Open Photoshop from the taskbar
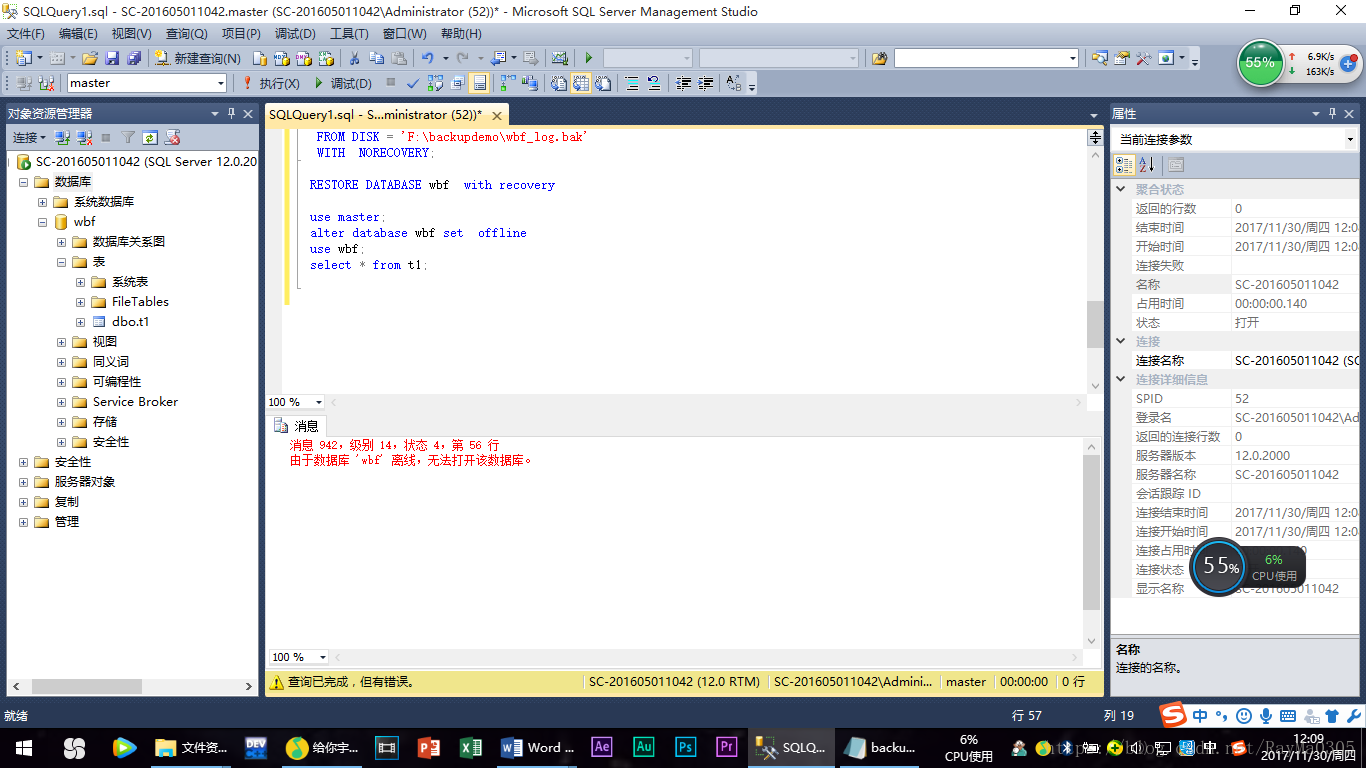The height and width of the screenshot is (768, 1366). [685, 747]
